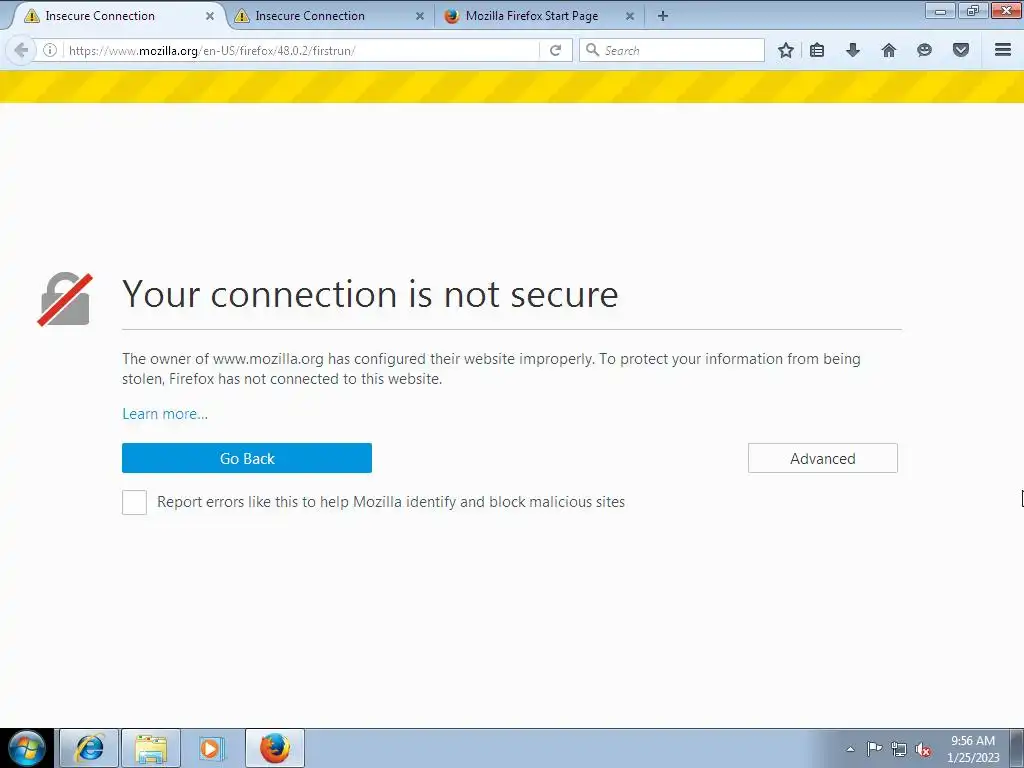Close the Mozilla Firefox Start Page tab
The width and height of the screenshot is (1024, 768).
click(x=630, y=16)
